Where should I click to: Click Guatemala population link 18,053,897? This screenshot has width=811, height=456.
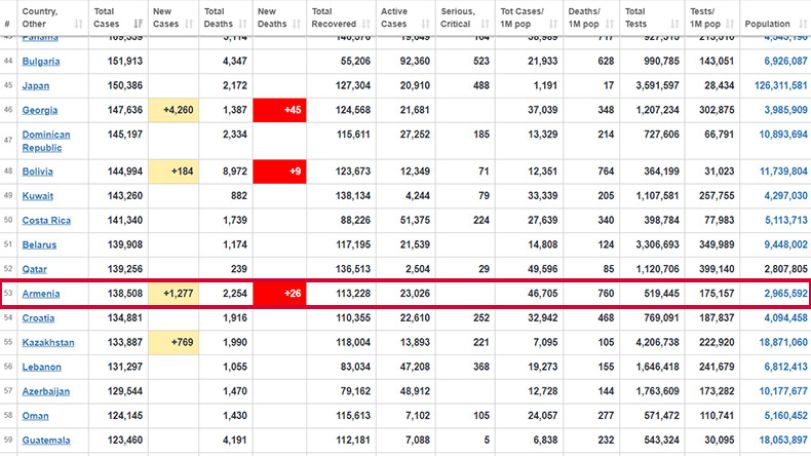tap(783, 440)
